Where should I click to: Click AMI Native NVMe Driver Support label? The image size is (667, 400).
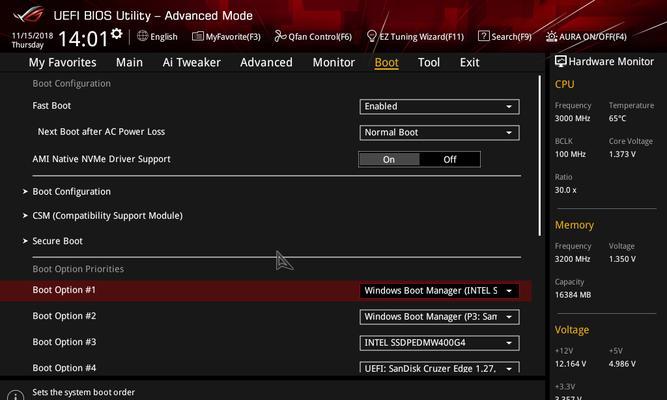(x=101, y=159)
